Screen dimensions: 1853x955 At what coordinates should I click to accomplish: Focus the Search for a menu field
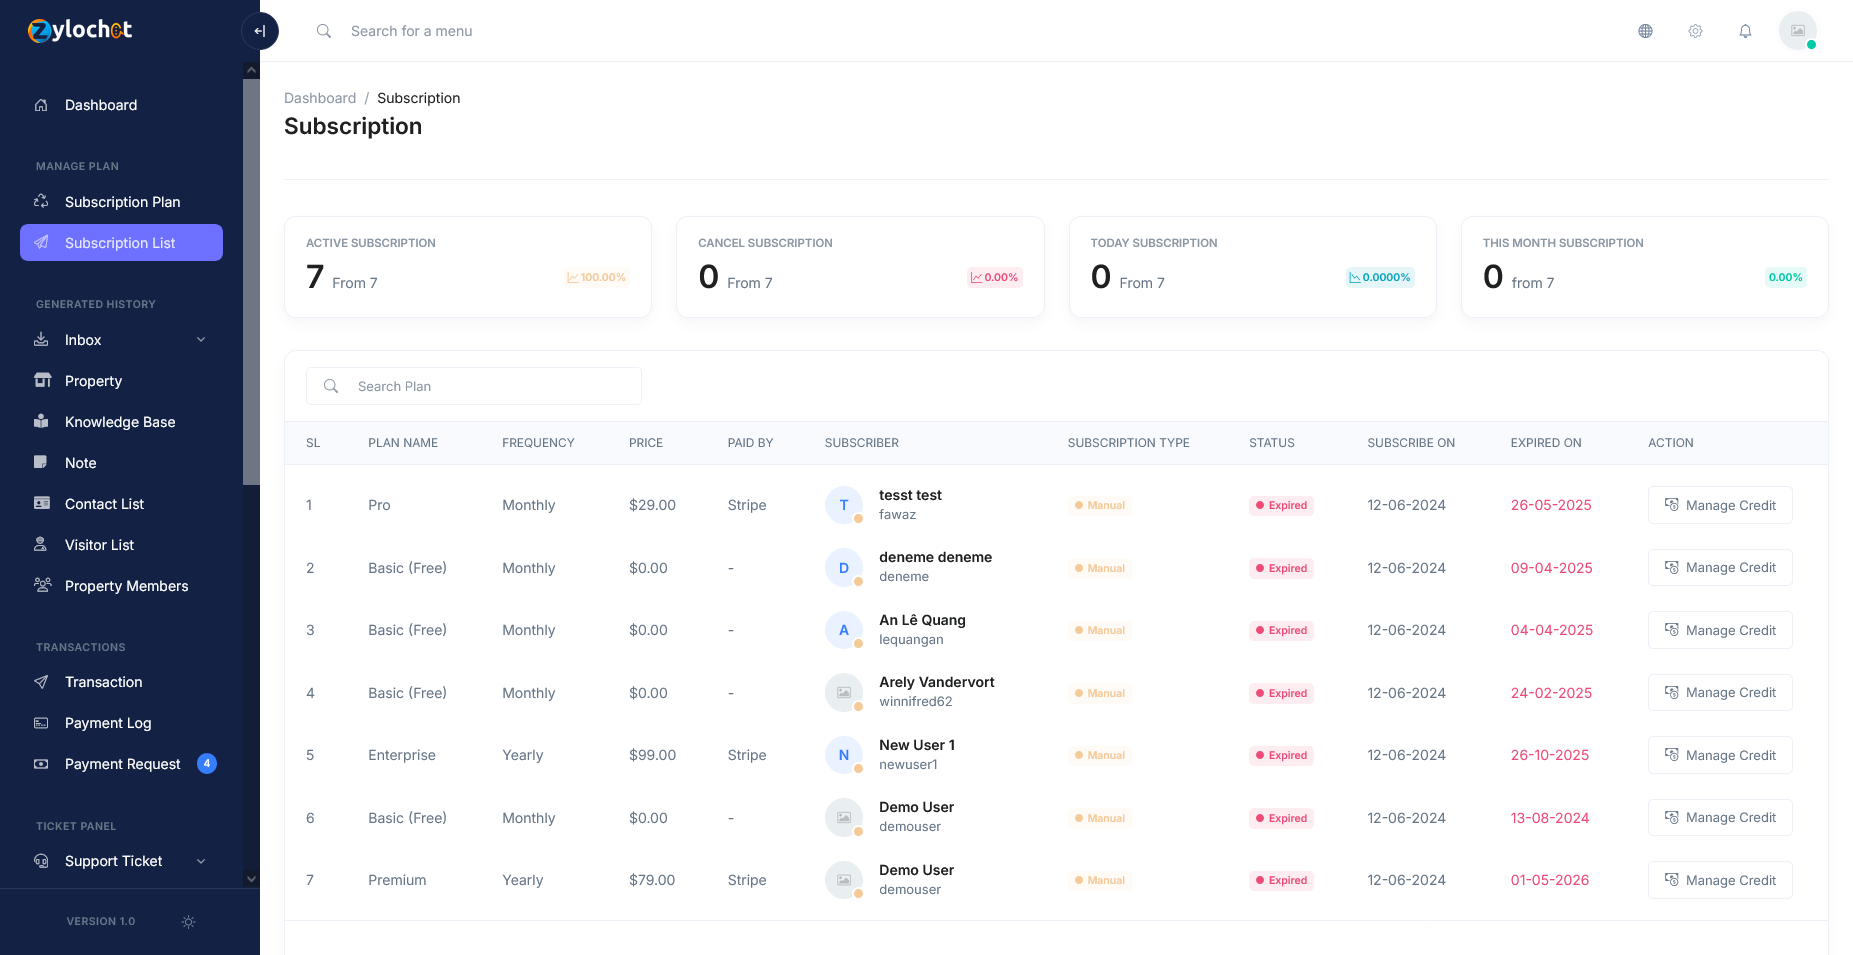point(411,31)
